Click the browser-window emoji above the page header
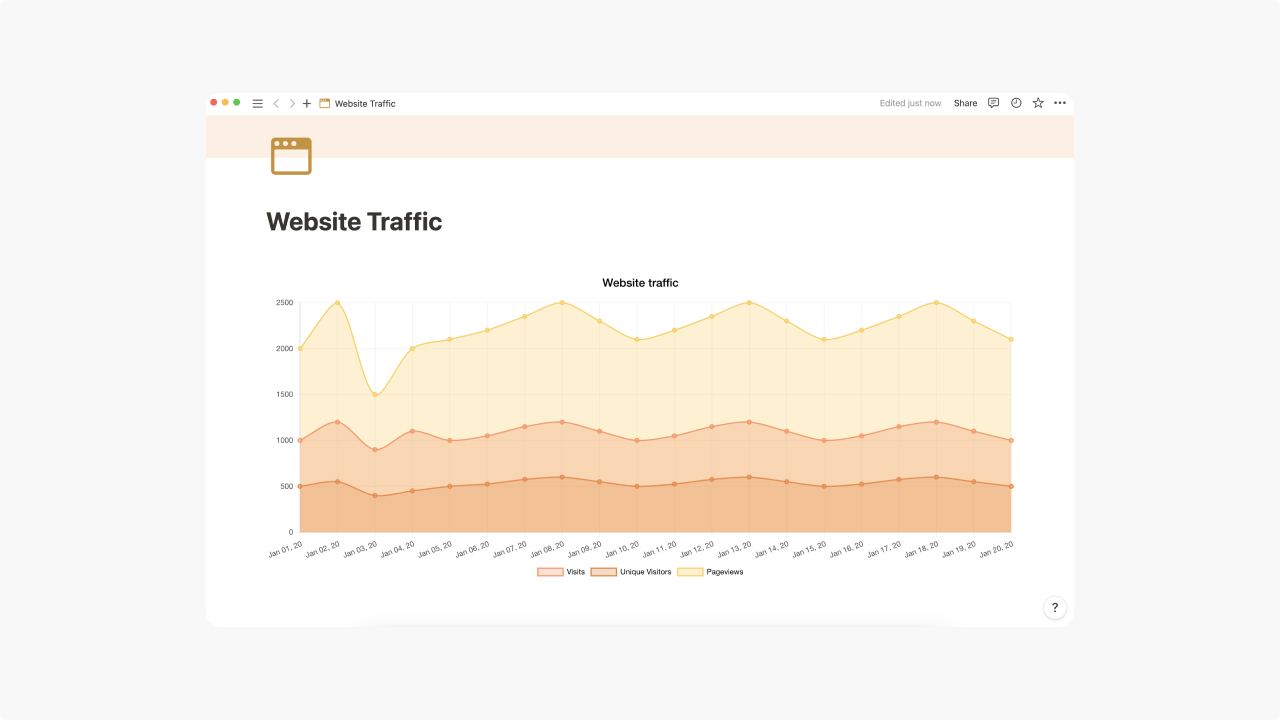 coord(289,156)
